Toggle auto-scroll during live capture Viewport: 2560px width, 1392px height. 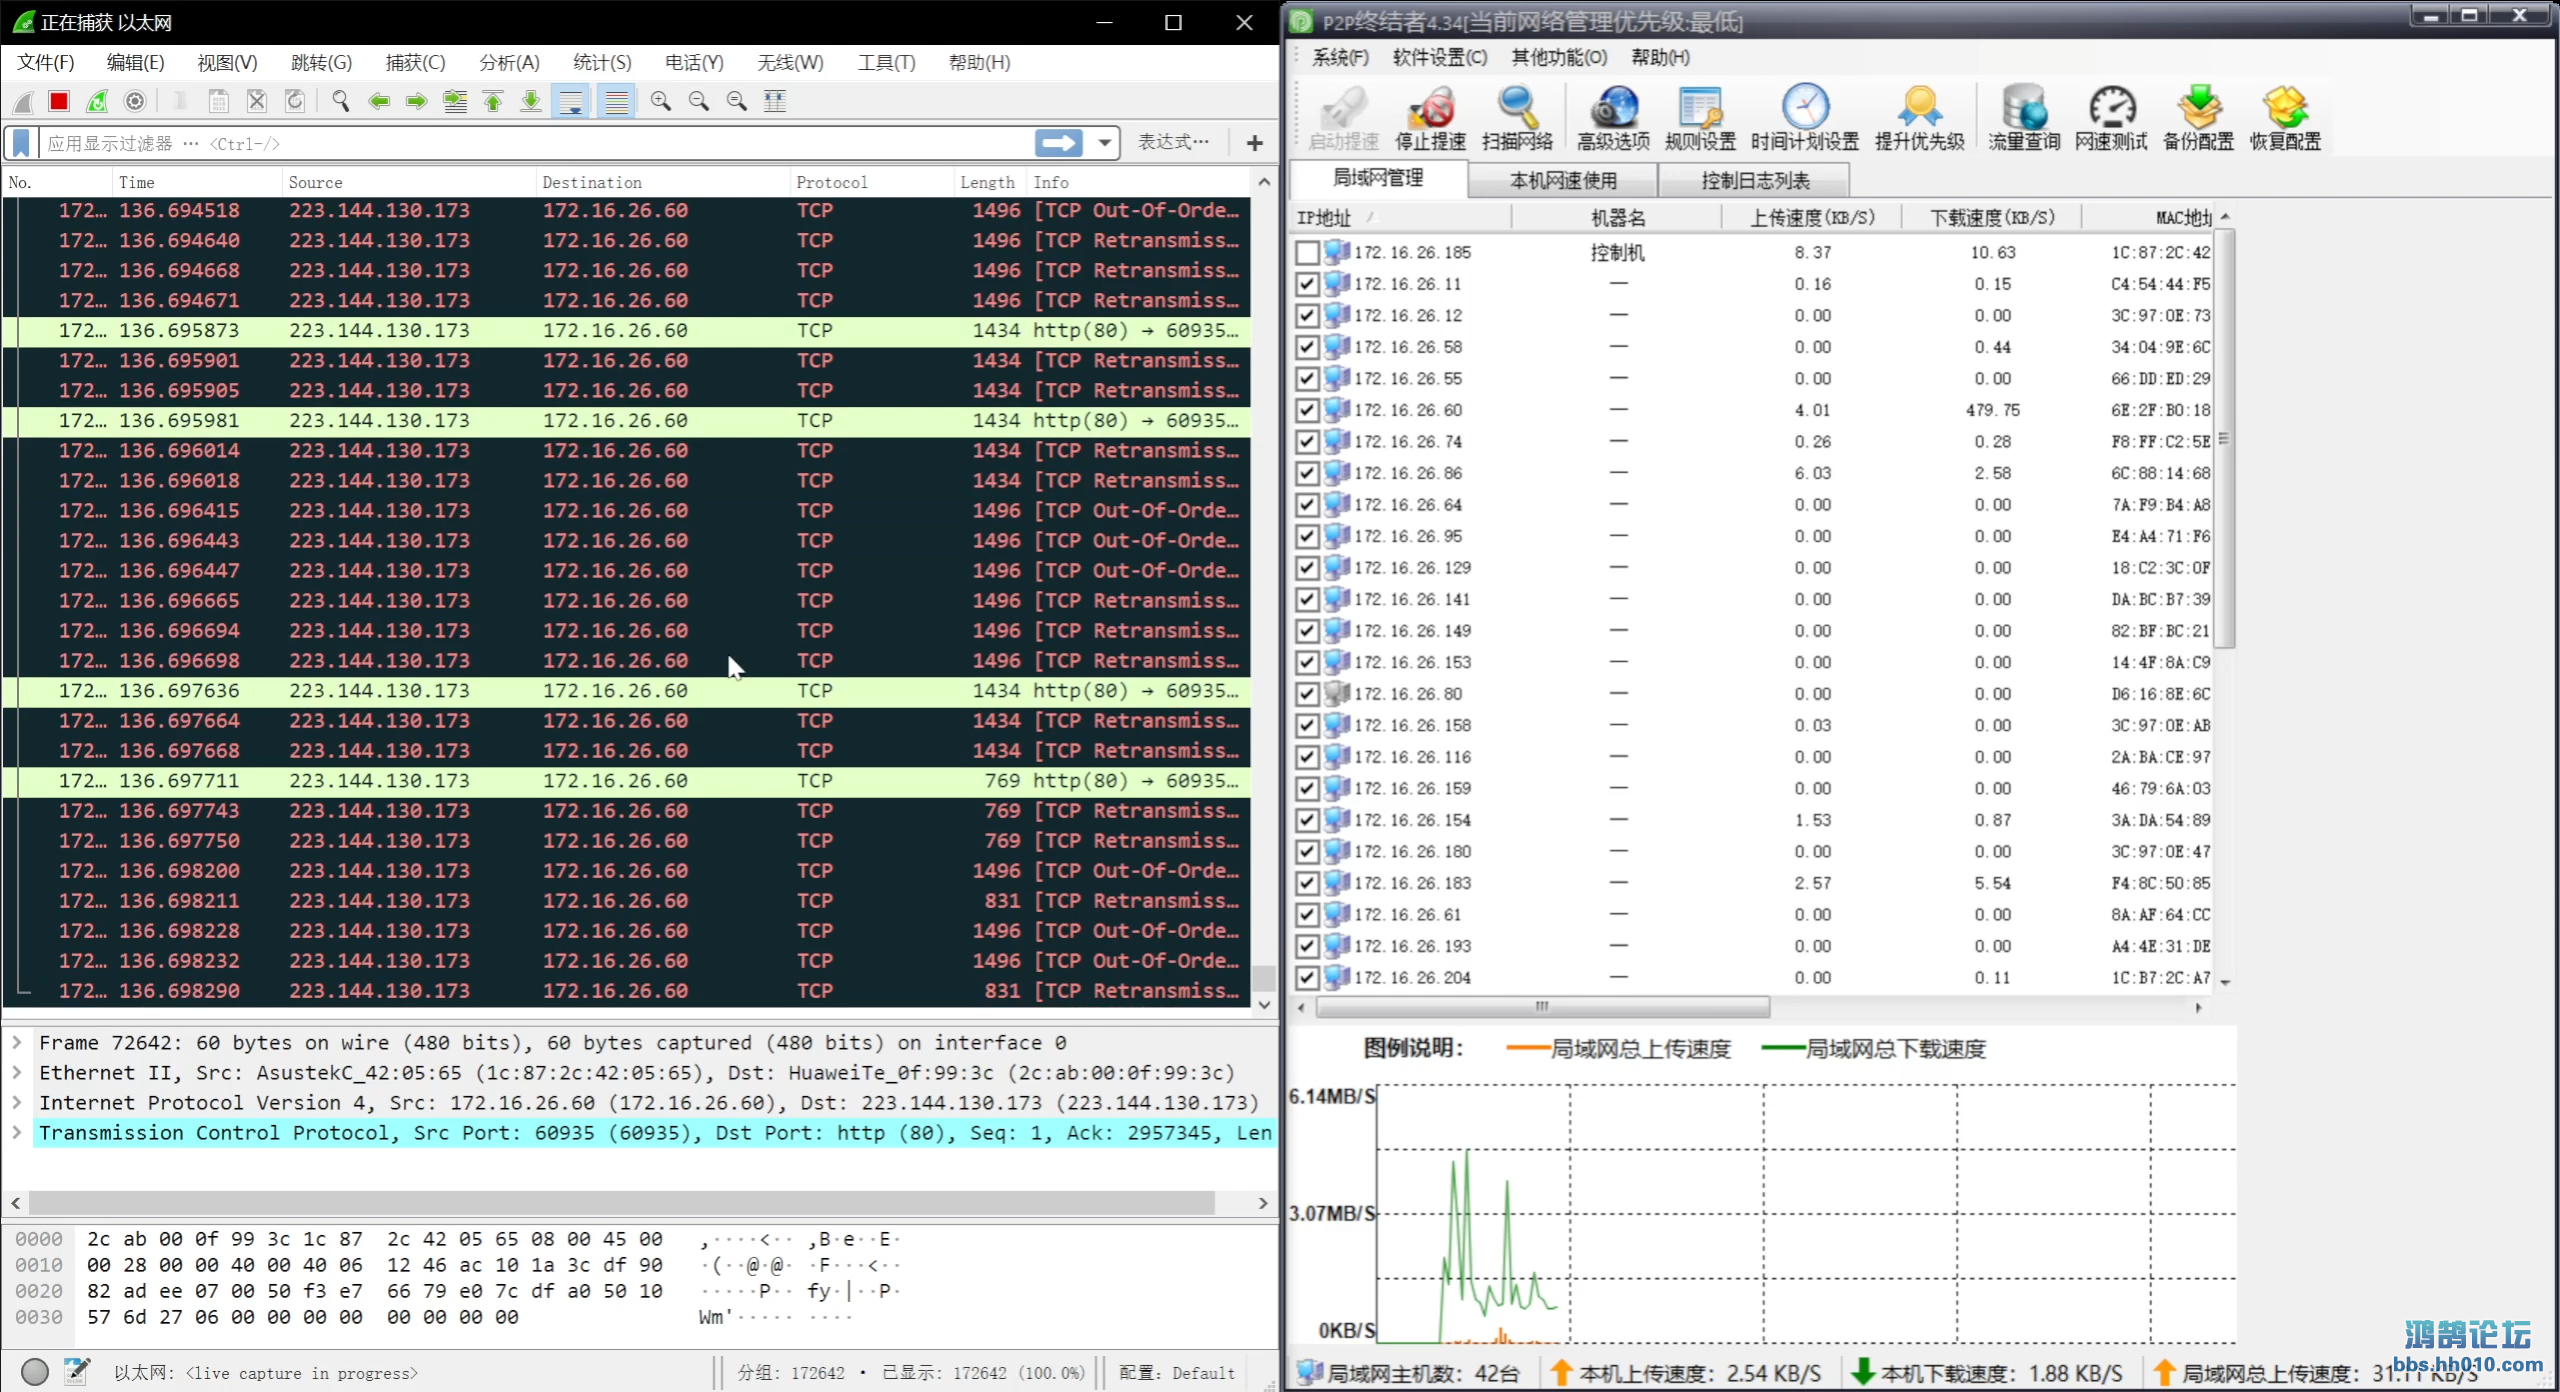(x=571, y=101)
